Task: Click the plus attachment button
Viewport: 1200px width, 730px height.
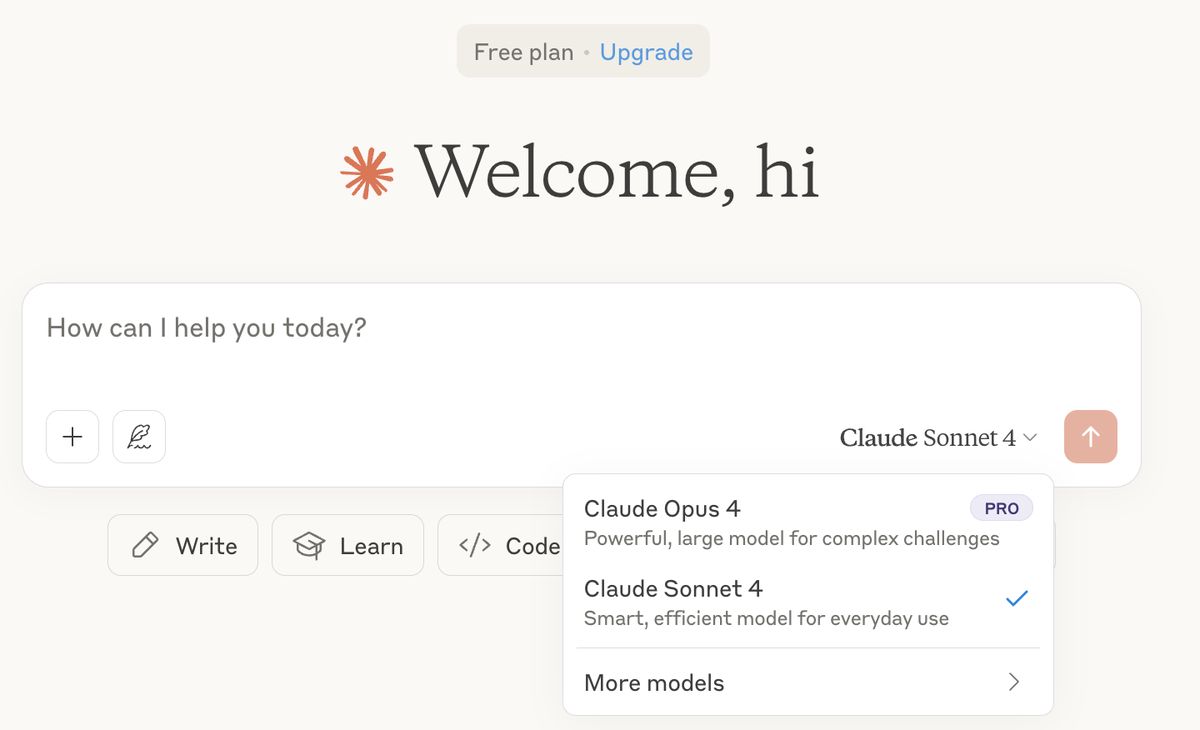Action: (x=72, y=437)
